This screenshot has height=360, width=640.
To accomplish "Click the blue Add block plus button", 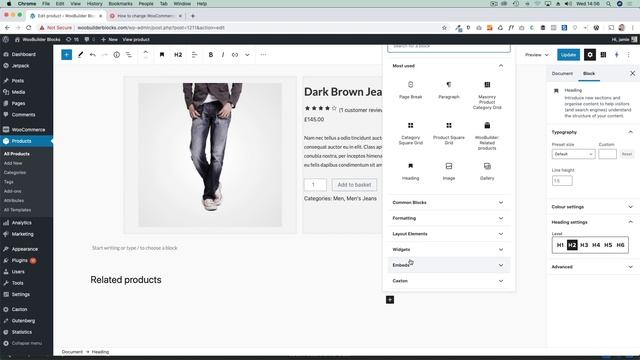I will pos(67,55).
